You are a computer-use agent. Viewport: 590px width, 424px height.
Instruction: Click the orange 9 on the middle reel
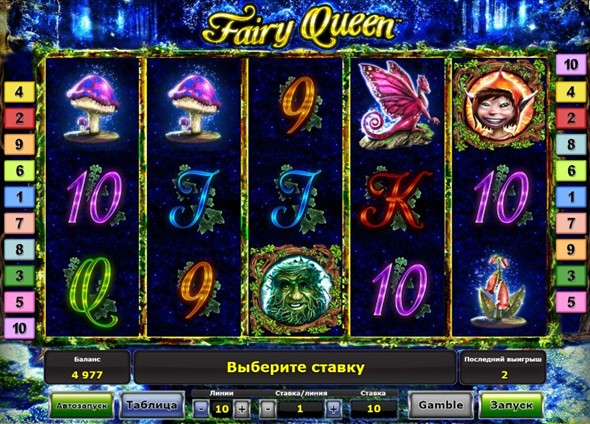pyautogui.click(x=299, y=105)
